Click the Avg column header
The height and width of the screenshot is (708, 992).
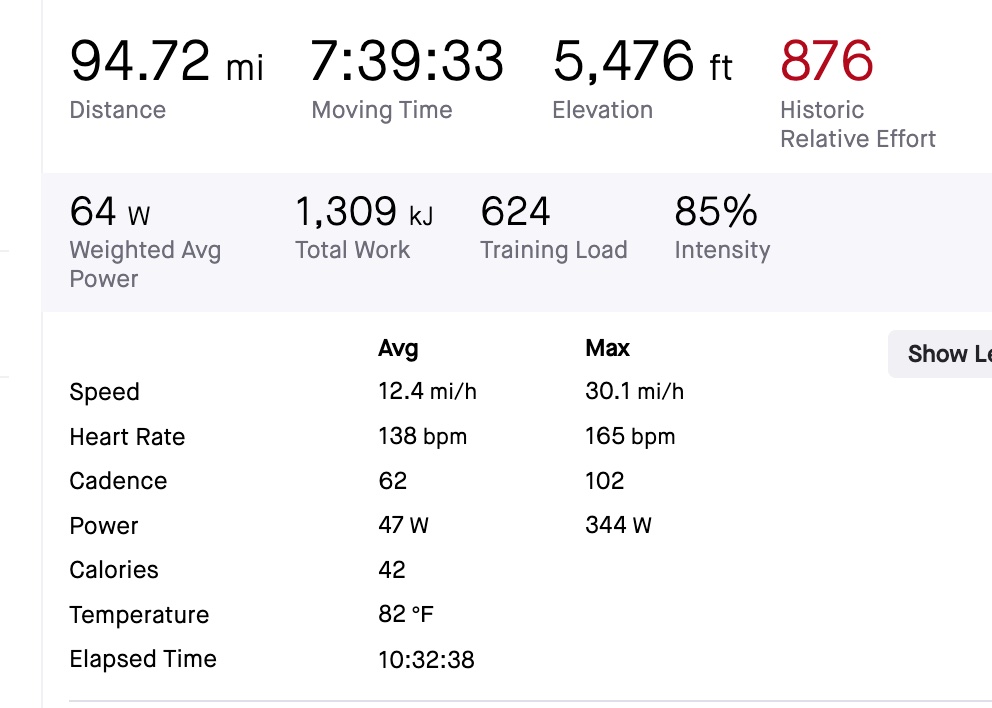point(398,348)
